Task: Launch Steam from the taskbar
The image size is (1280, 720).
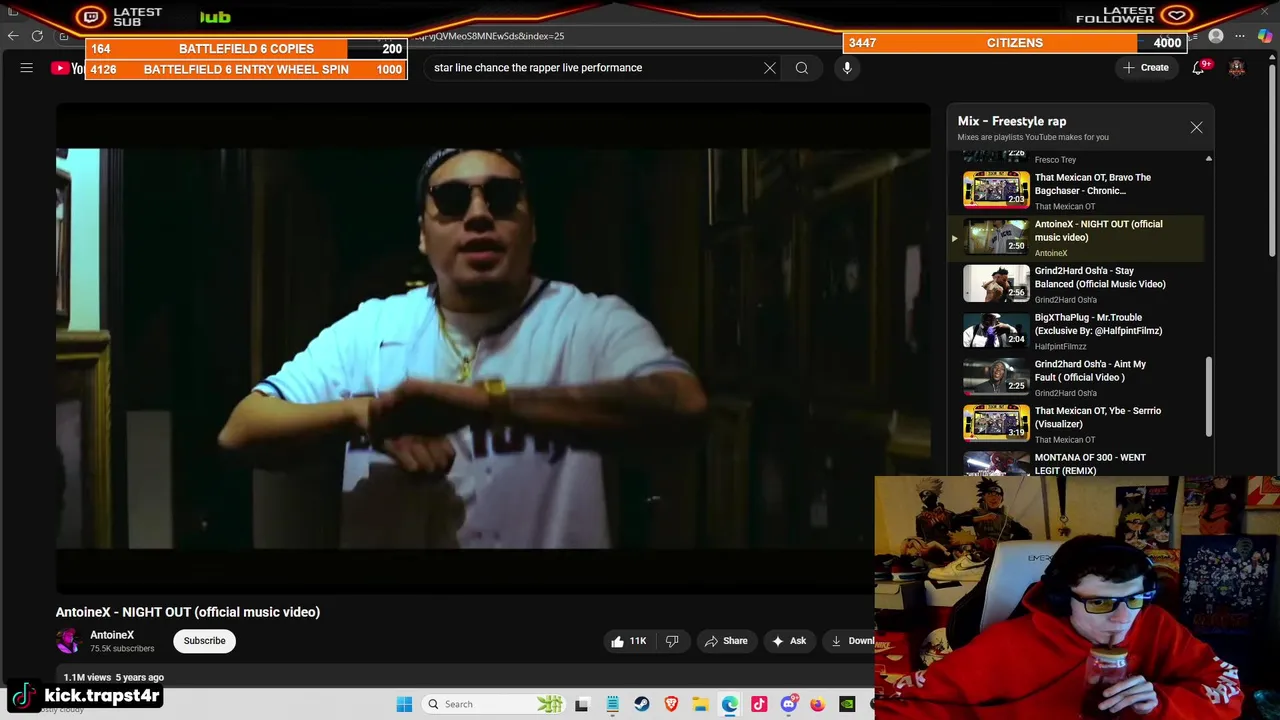Action: pos(641,704)
